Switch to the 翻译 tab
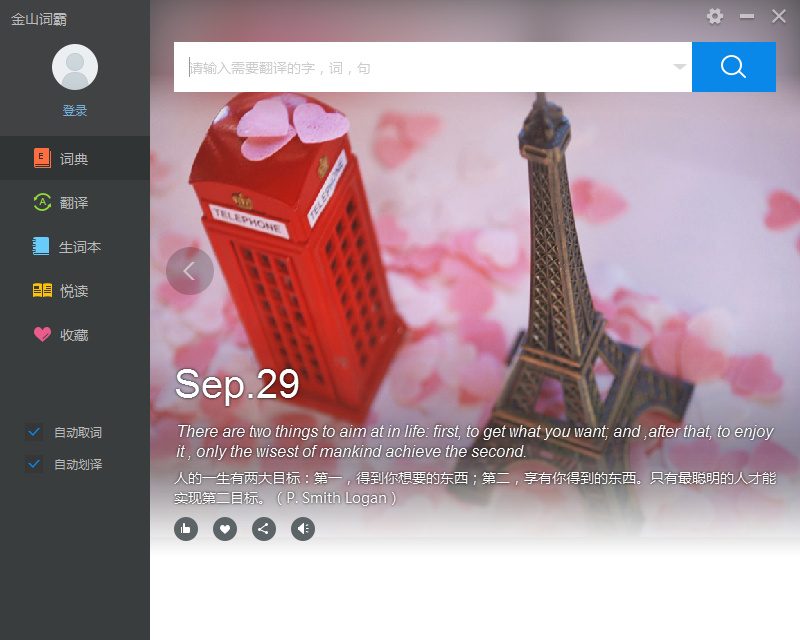Image resolution: width=800 pixels, height=640 pixels. click(x=74, y=202)
